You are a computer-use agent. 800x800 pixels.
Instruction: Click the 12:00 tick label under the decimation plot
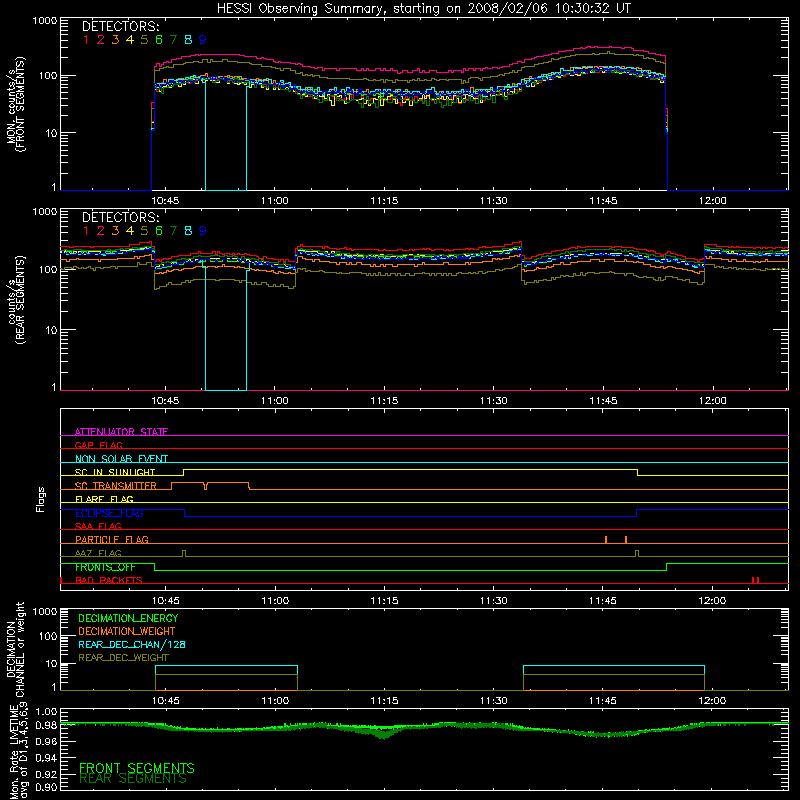pyautogui.click(x=712, y=701)
